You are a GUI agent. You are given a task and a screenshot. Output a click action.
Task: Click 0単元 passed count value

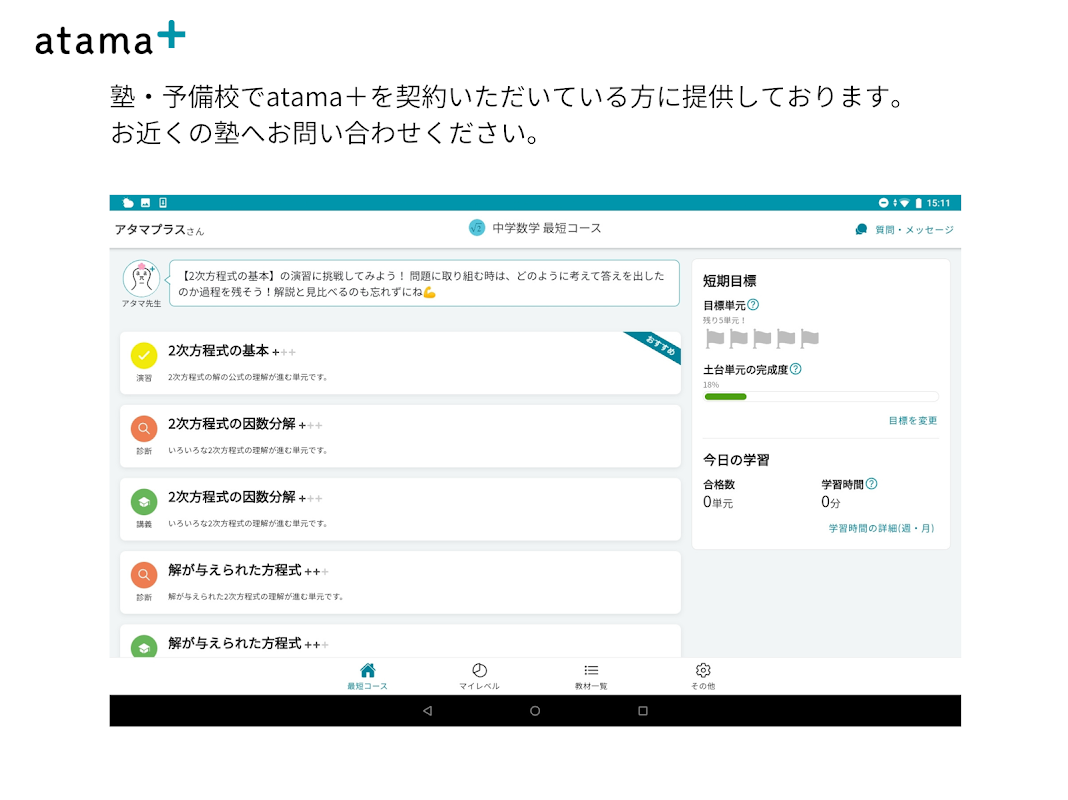click(x=718, y=502)
